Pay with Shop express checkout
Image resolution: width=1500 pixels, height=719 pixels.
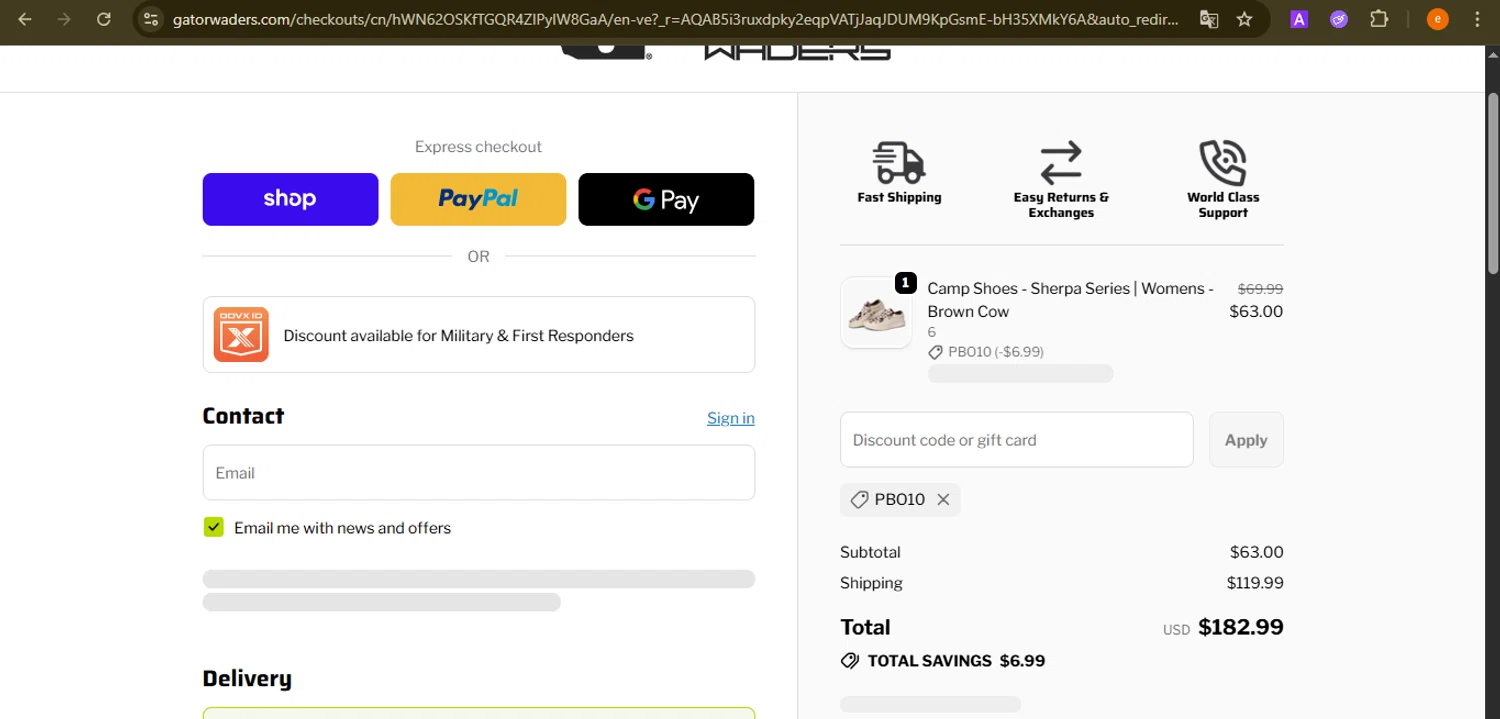(x=290, y=199)
